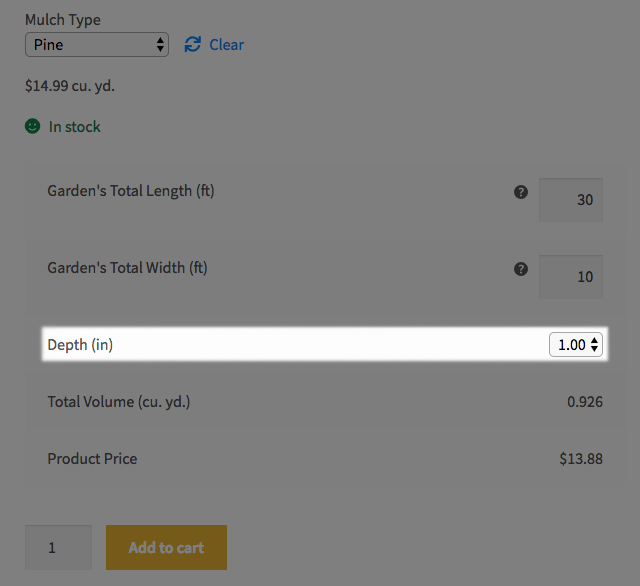Focus the Garden's Total Length input field
The width and height of the screenshot is (640, 586).
point(571,199)
